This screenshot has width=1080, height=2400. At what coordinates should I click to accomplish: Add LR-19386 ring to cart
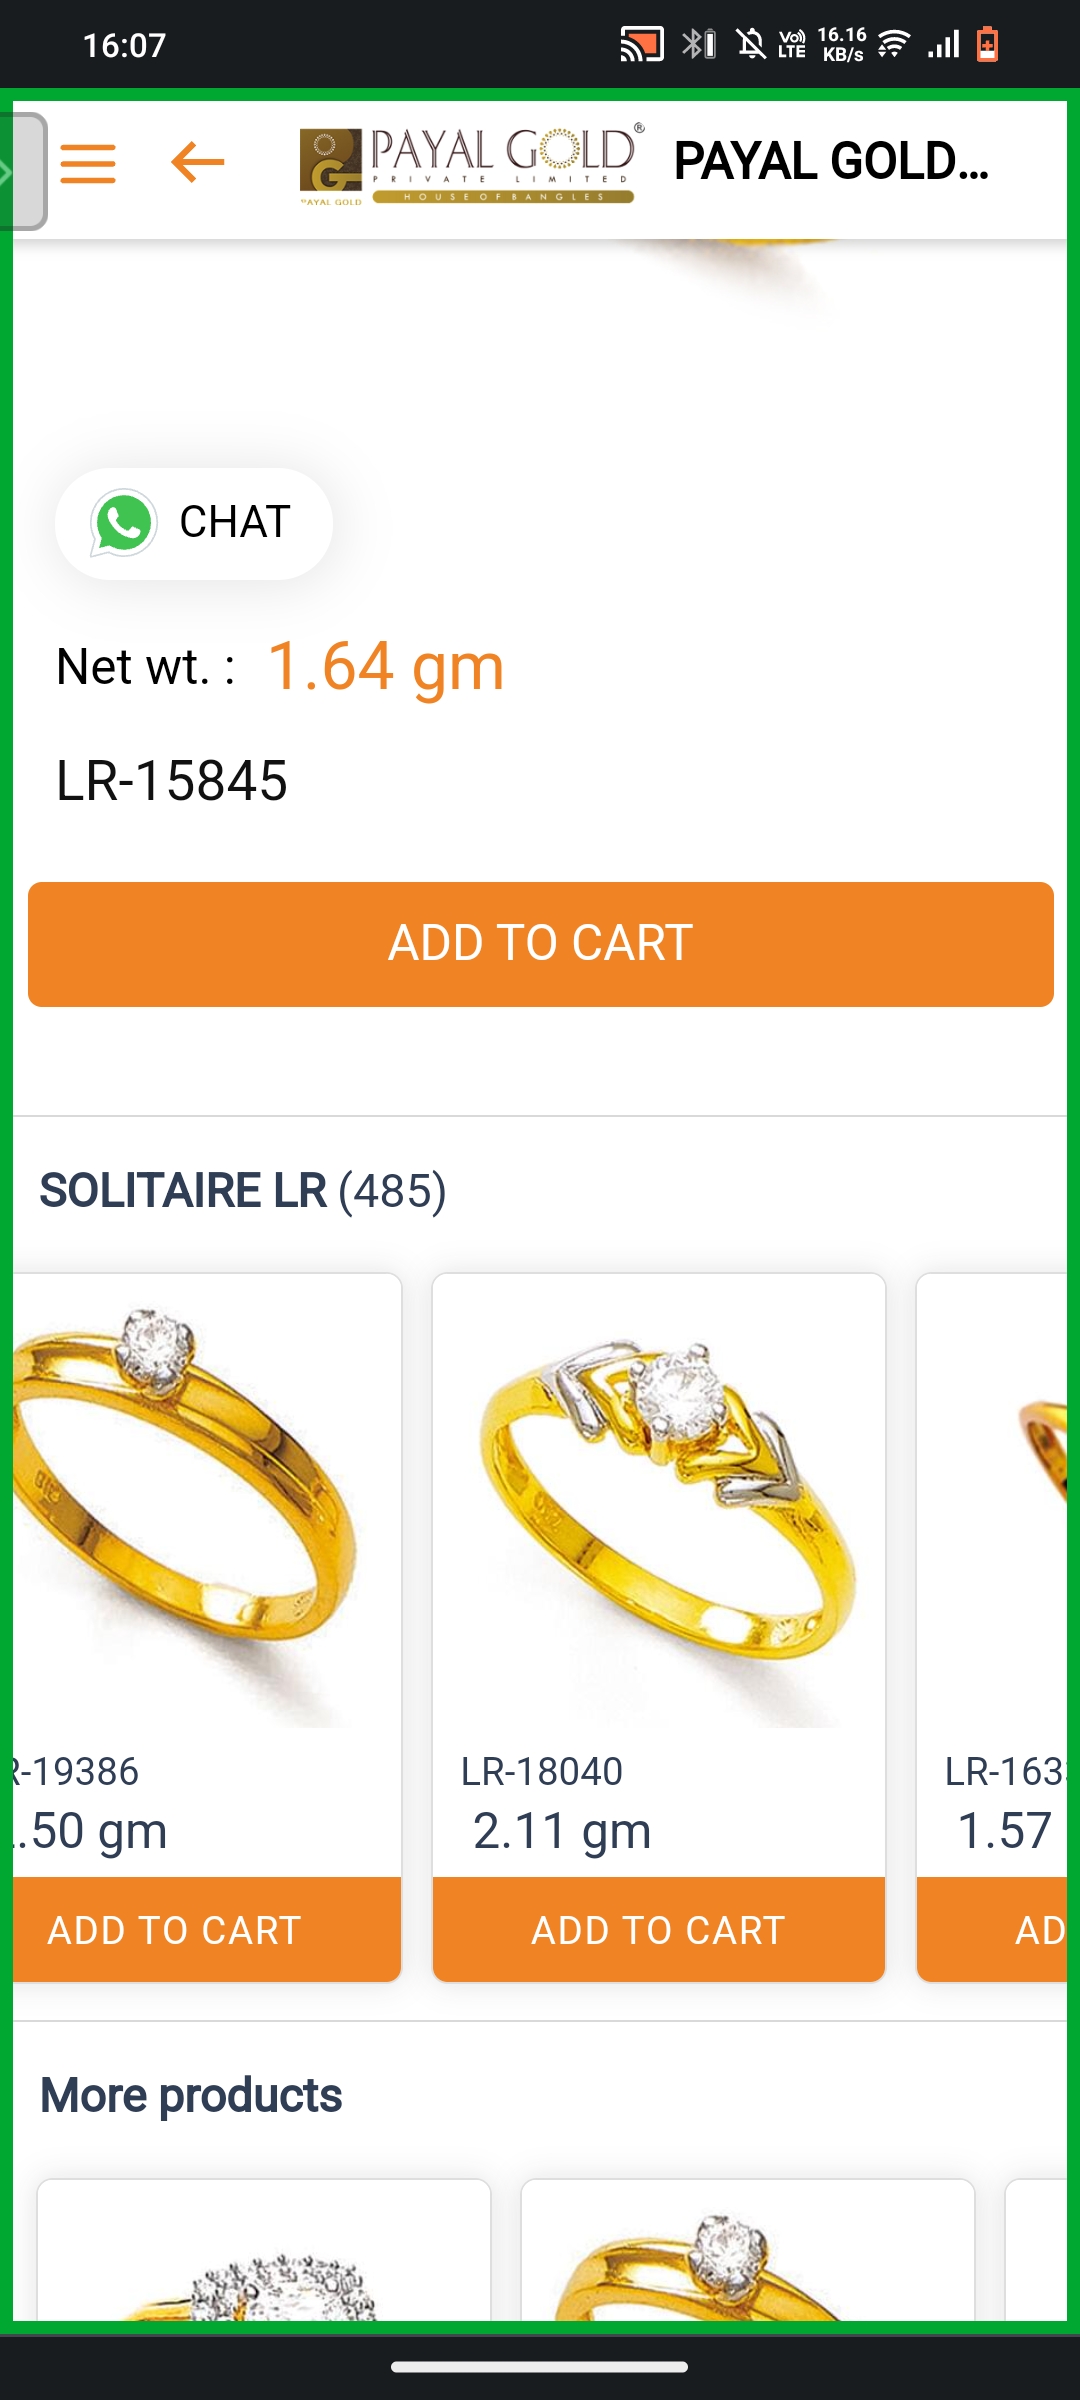[207, 1929]
